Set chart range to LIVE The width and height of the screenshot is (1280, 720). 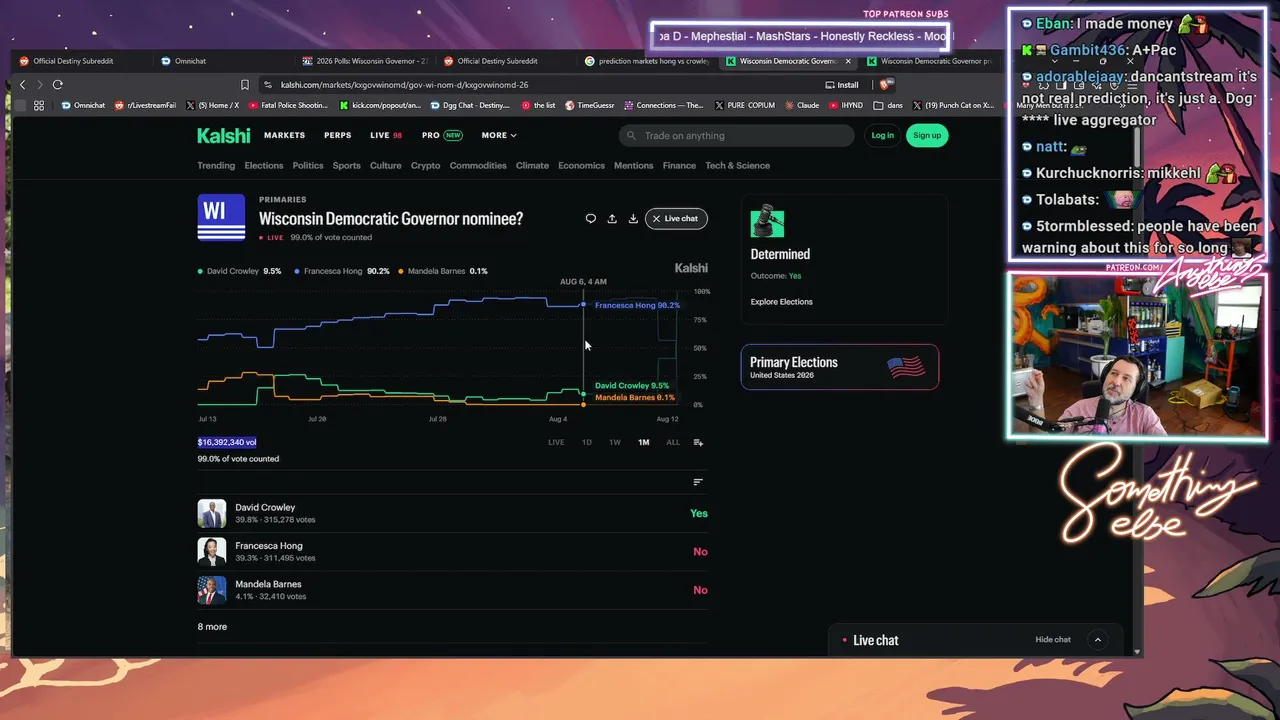pos(556,442)
